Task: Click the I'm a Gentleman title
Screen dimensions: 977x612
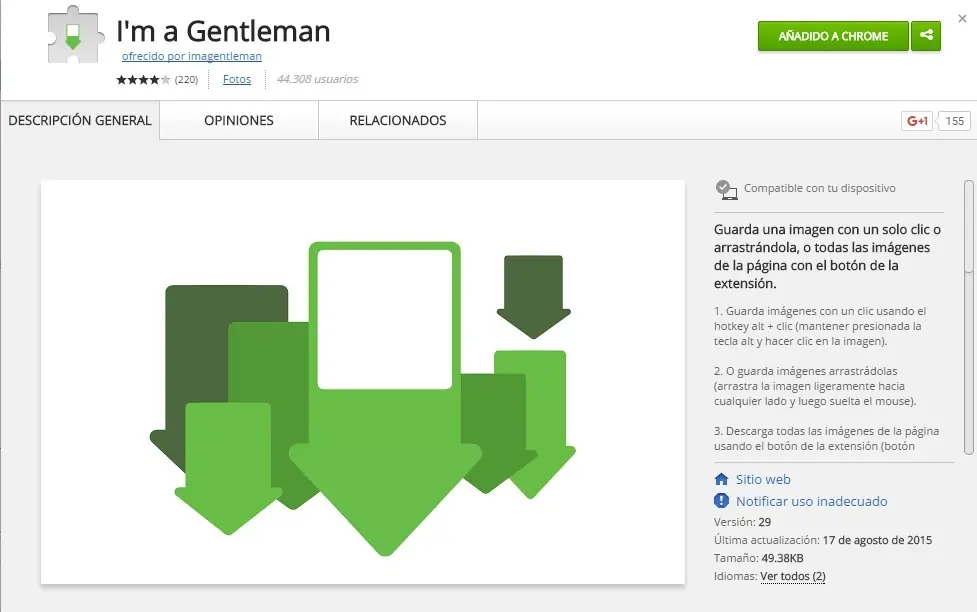Action: coord(223,31)
